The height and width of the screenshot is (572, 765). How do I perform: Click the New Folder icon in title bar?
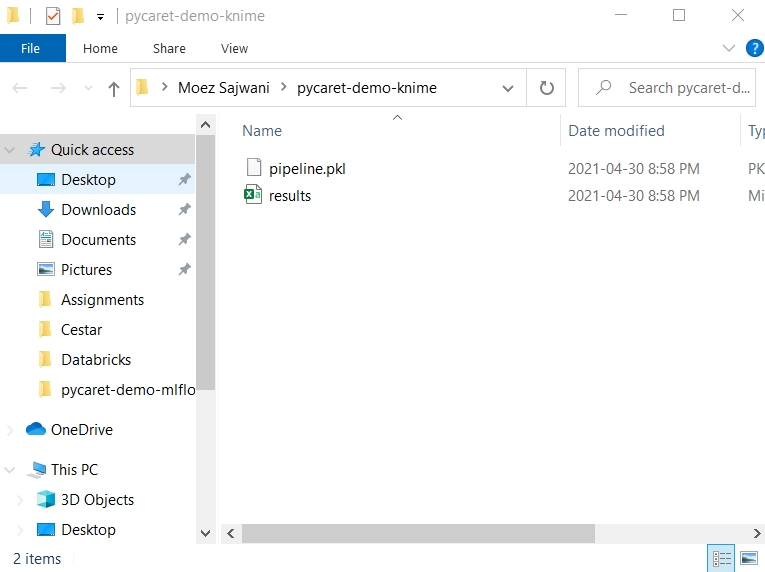click(78, 16)
